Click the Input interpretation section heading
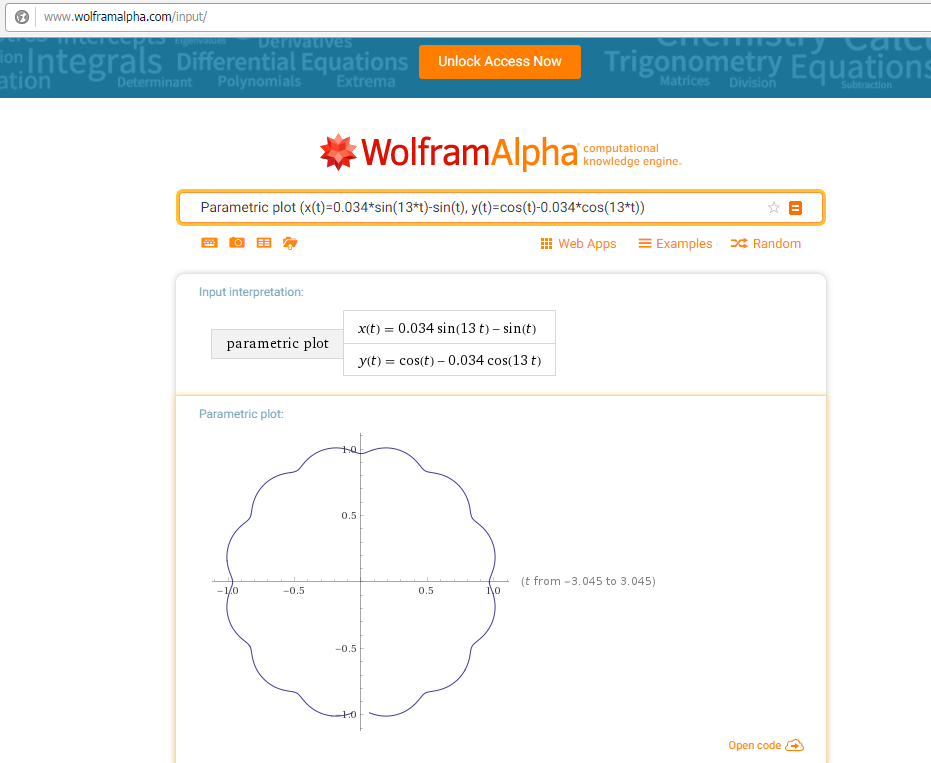The image size is (931, 763). point(251,292)
